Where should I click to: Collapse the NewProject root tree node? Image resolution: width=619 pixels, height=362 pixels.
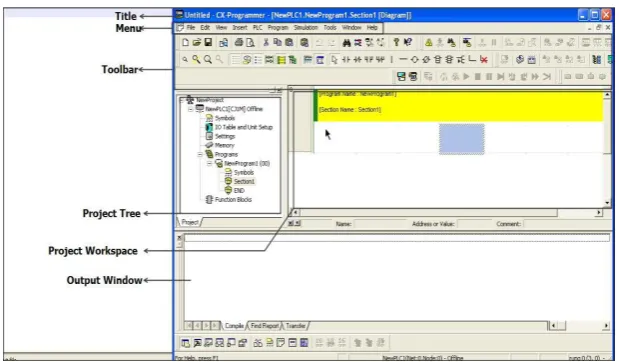point(182,100)
